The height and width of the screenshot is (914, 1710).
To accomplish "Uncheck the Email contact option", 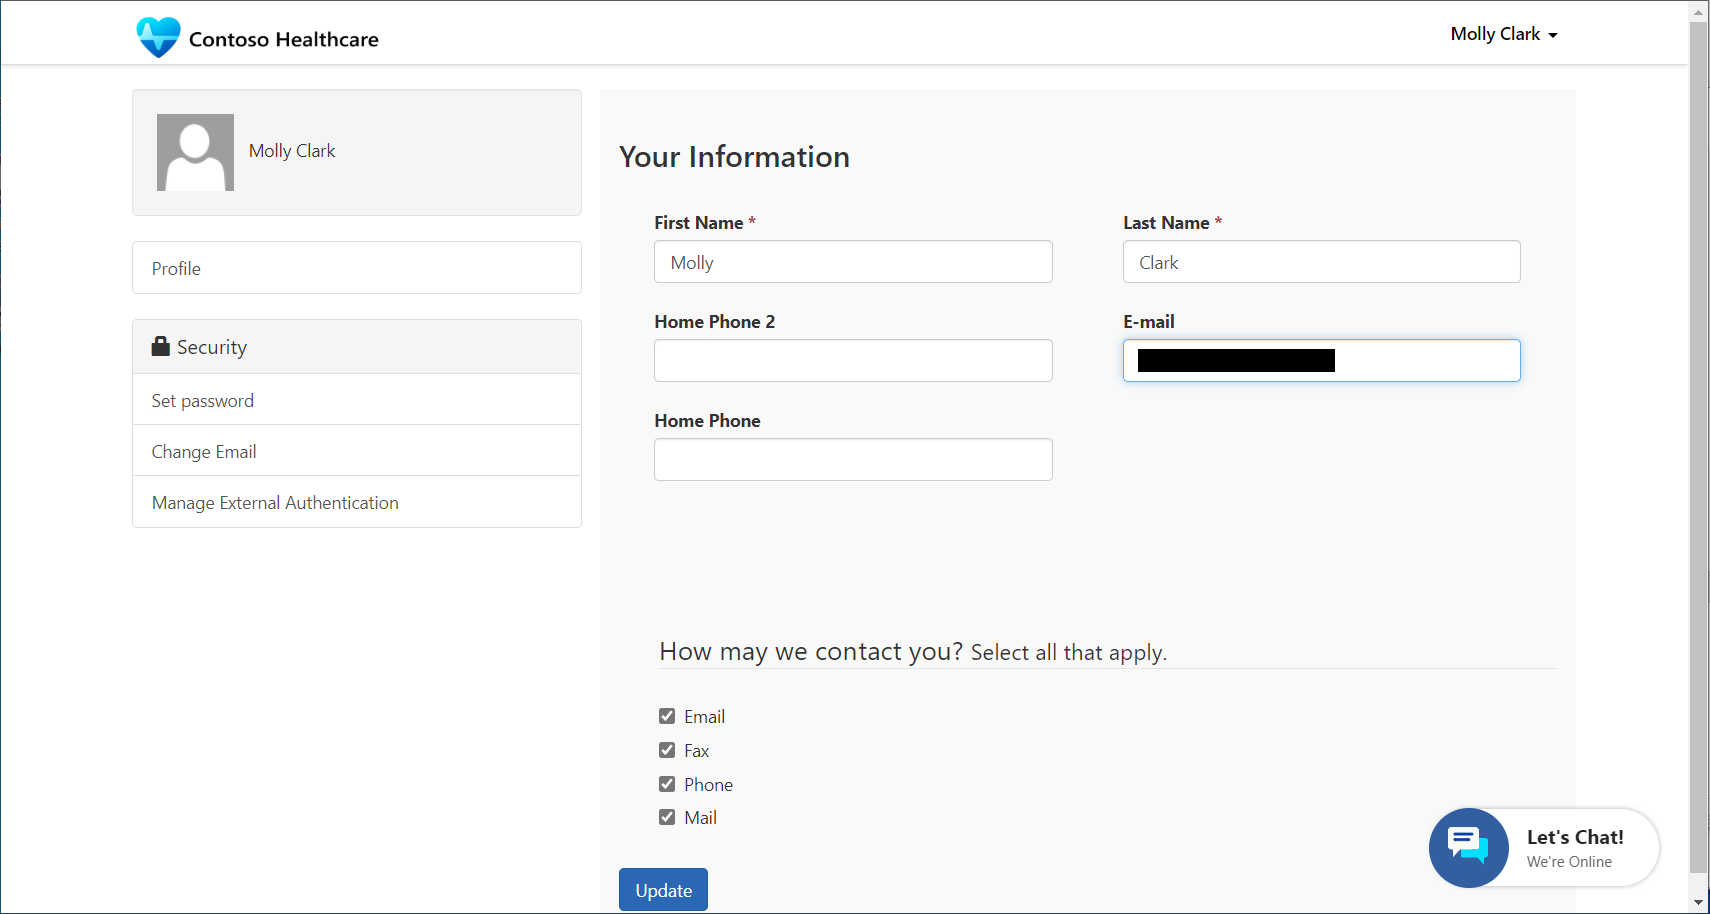I will pos(667,715).
